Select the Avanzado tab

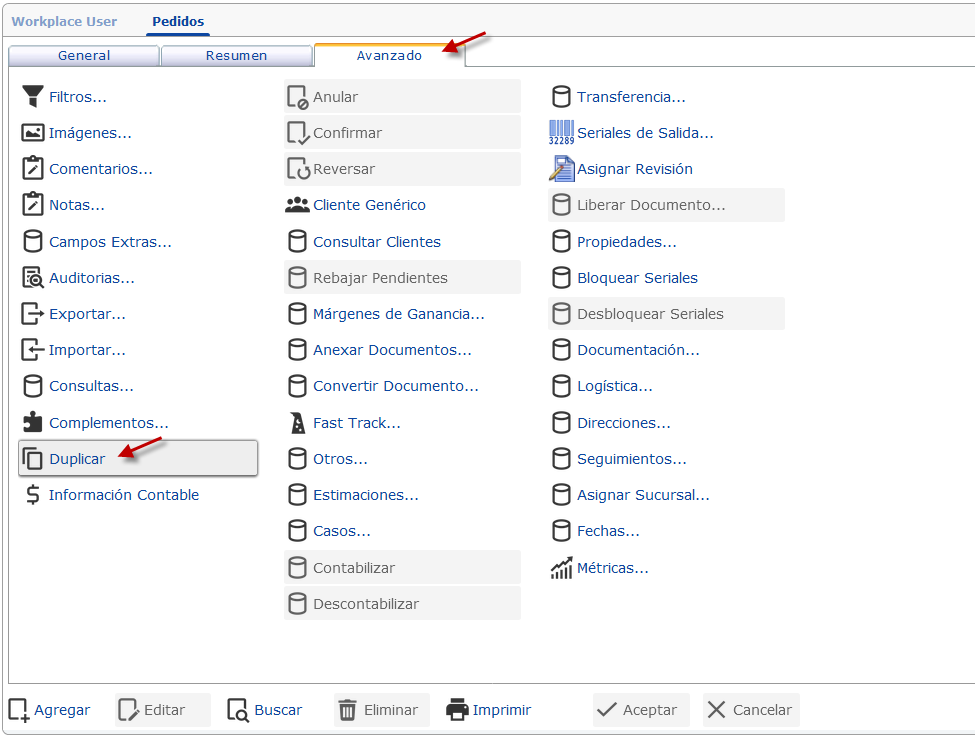[x=389, y=55]
